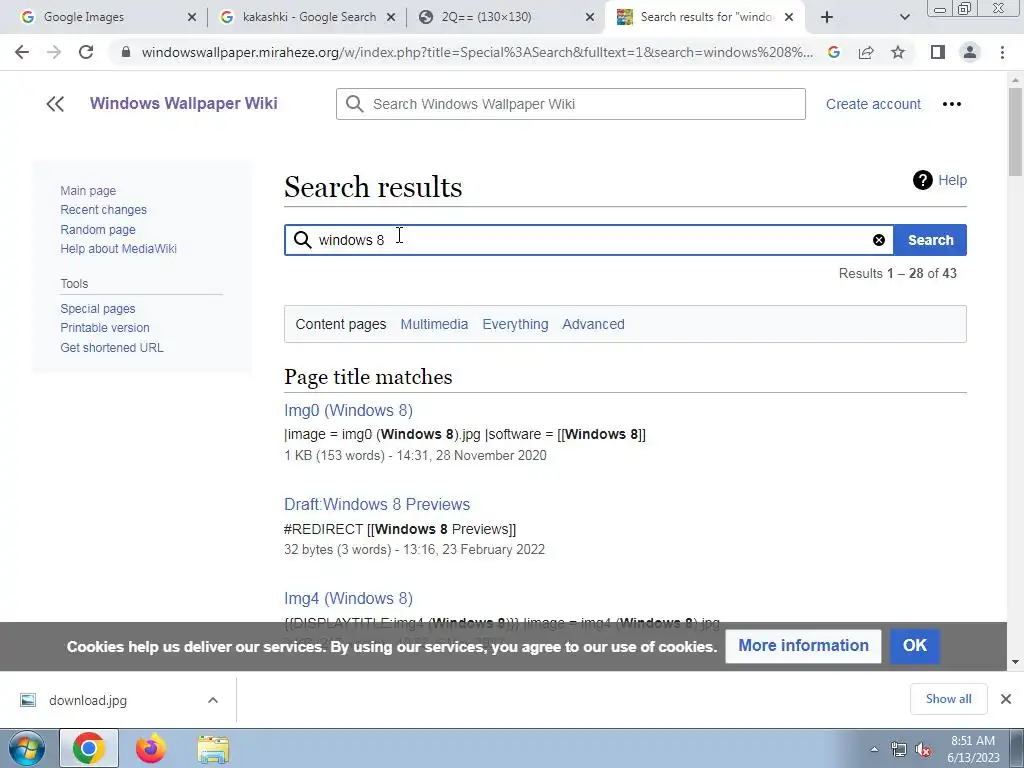1024x768 pixels.
Task: Close the downloads bar
Action: 1006,699
